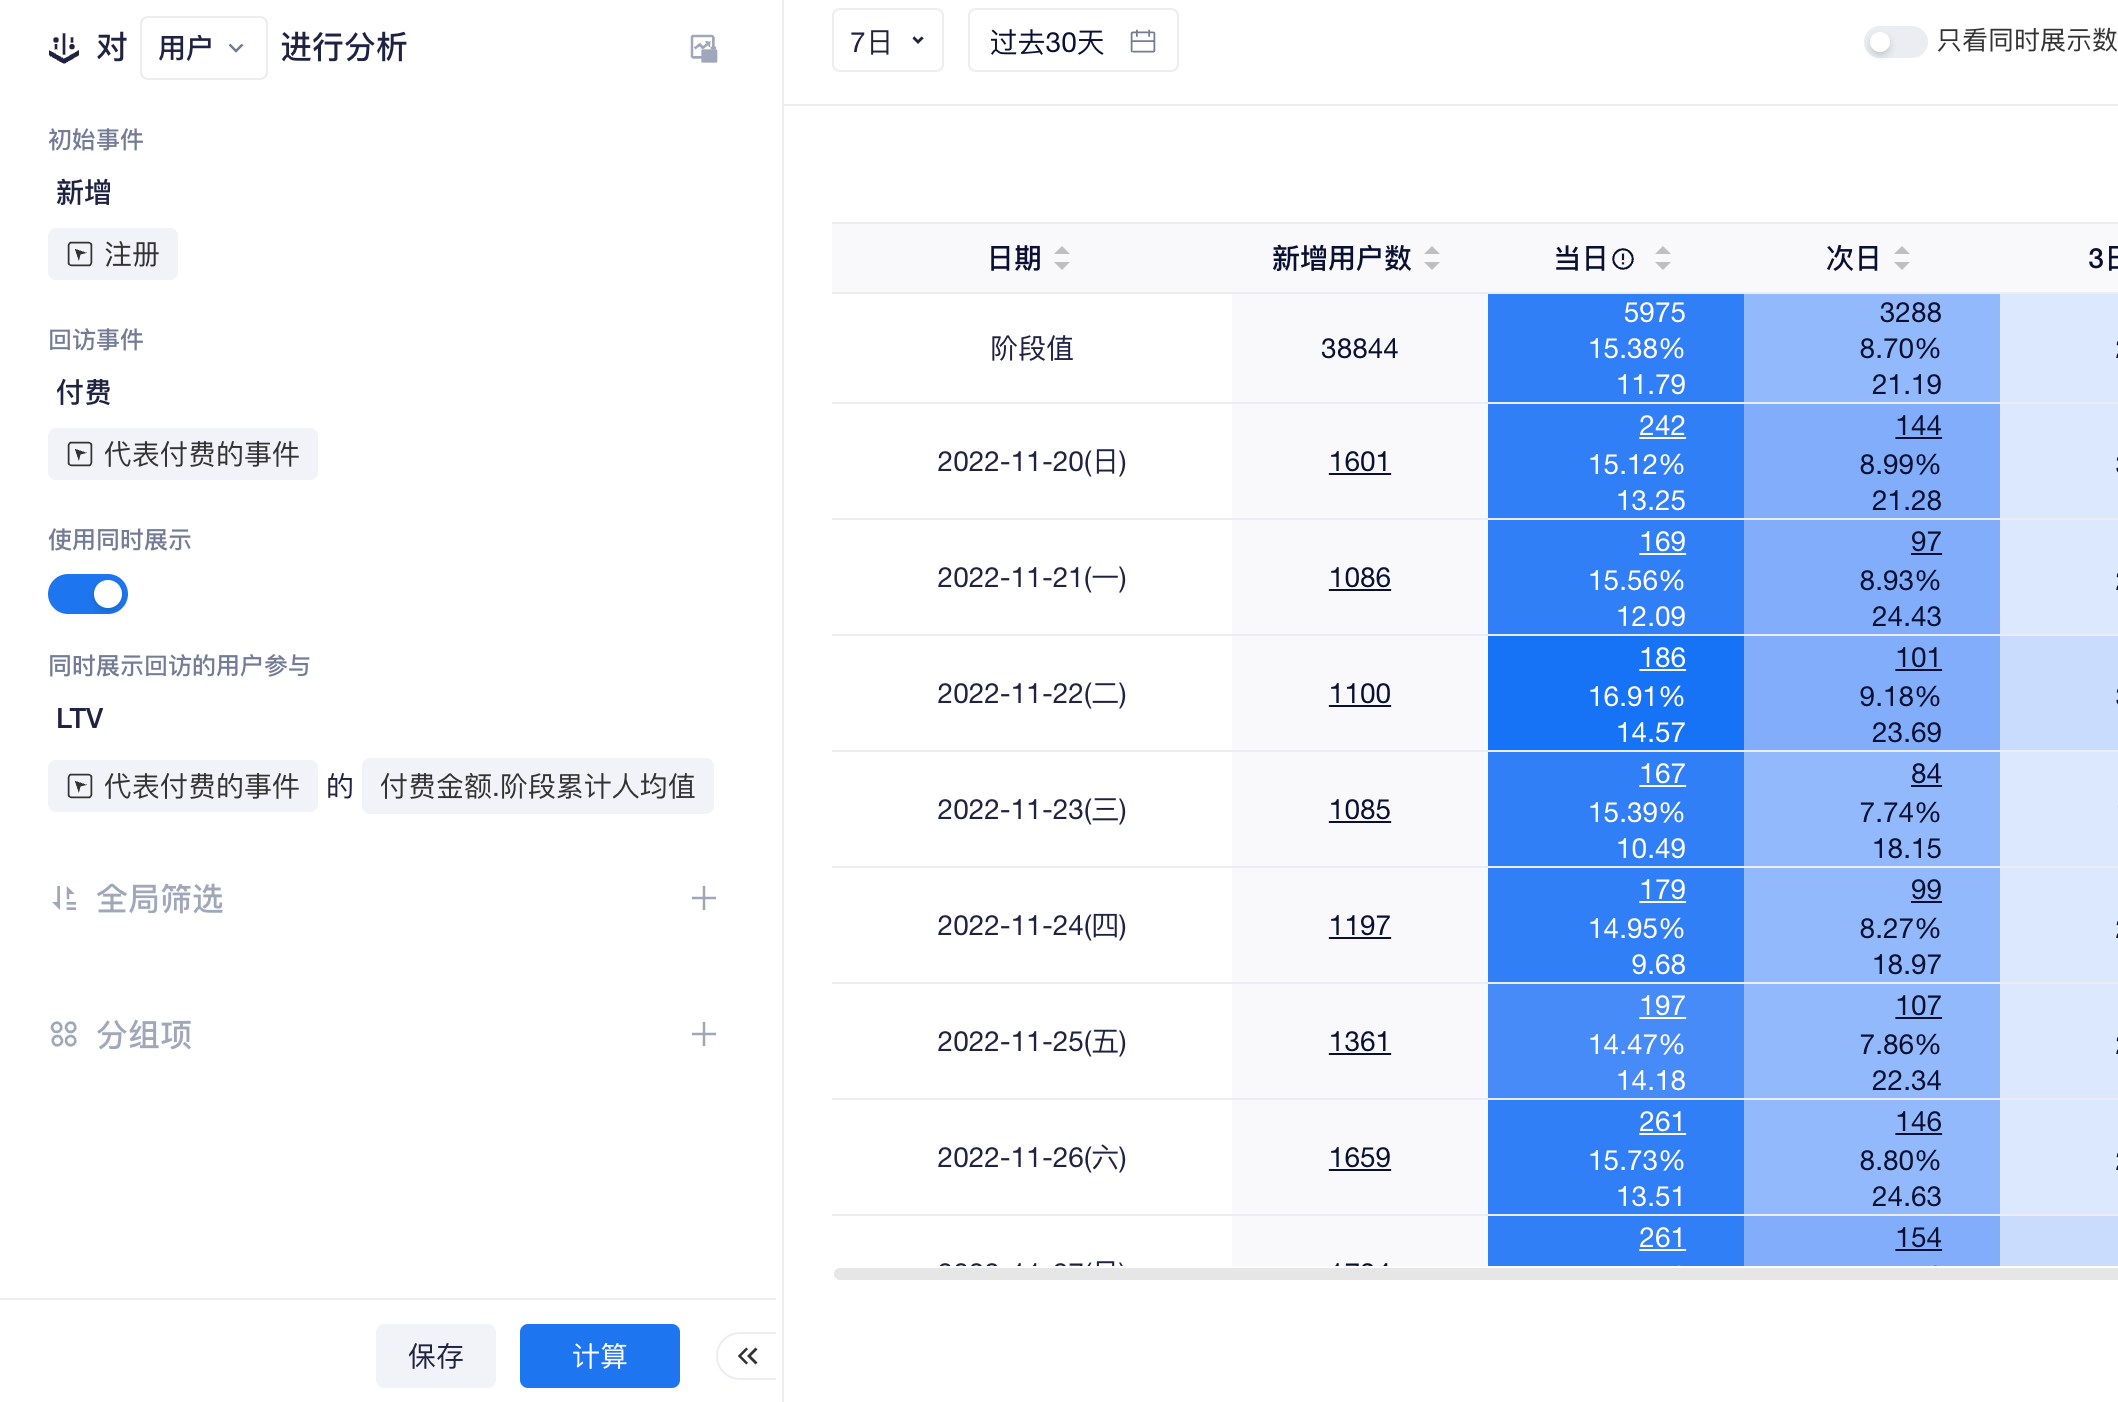Click the 保存 button
The width and height of the screenshot is (2118, 1402).
pos(436,1356)
